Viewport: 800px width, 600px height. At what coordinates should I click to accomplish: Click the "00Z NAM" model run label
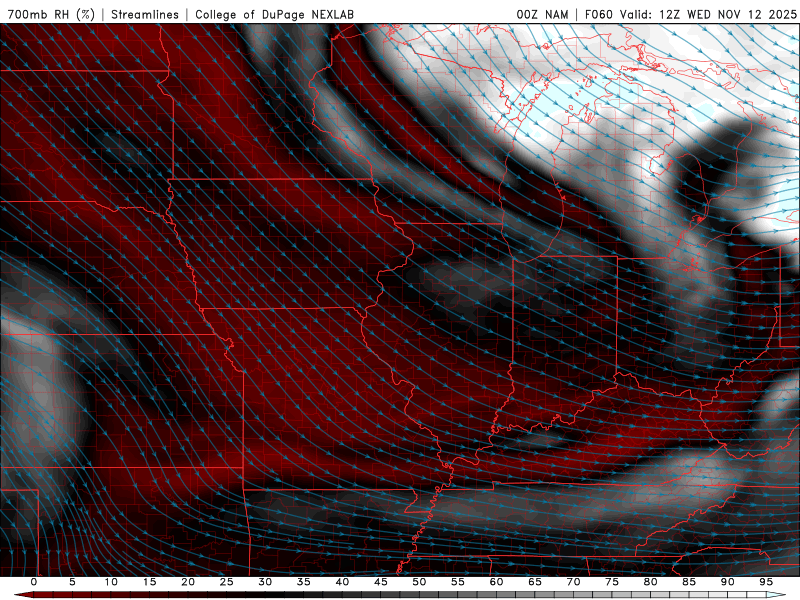pyautogui.click(x=542, y=14)
